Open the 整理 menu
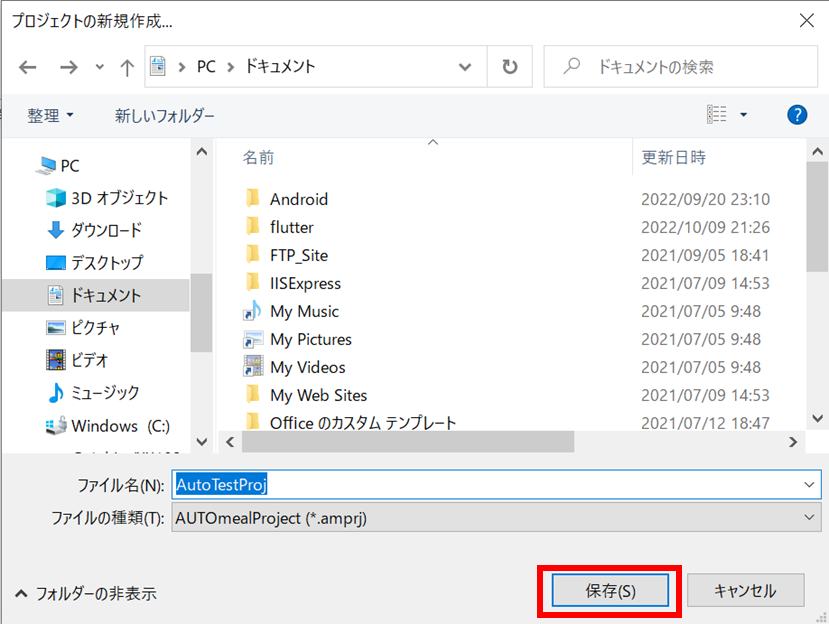The image size is (829, 624). (x=50, y=116)
